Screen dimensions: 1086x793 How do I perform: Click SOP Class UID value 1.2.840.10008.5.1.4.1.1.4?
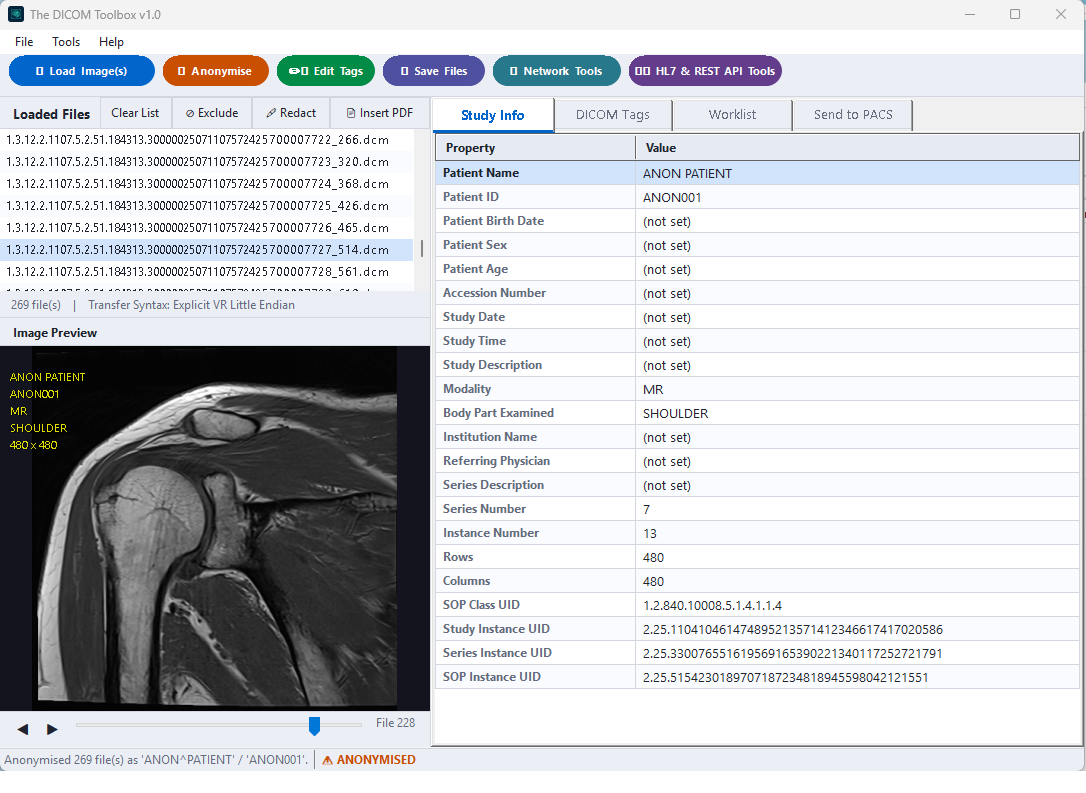(x=712, y=605)
